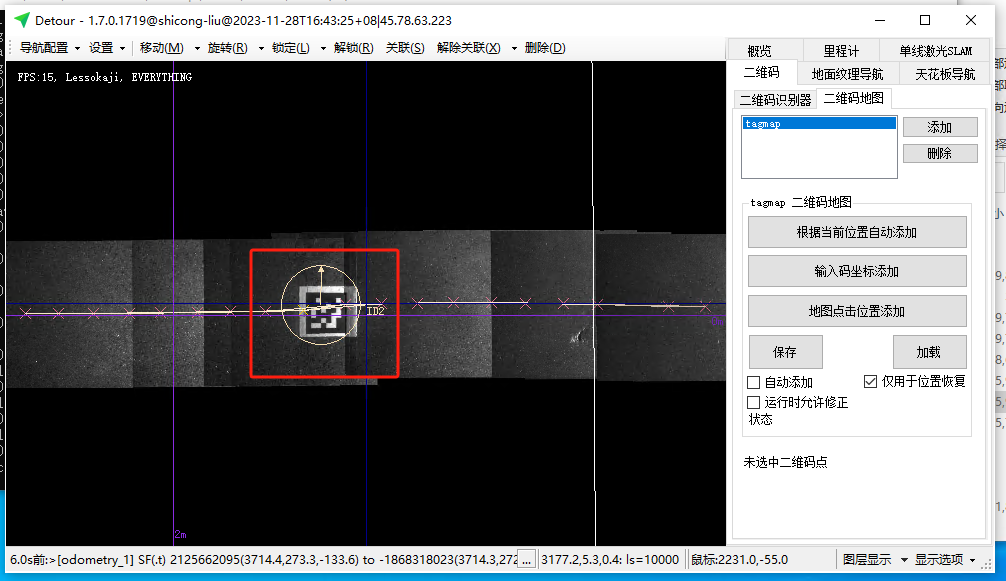Screen dimensions: 1006x581
Task: Click the Detour app logo icon
Action: pyautogui.click(x=22, y=20)
